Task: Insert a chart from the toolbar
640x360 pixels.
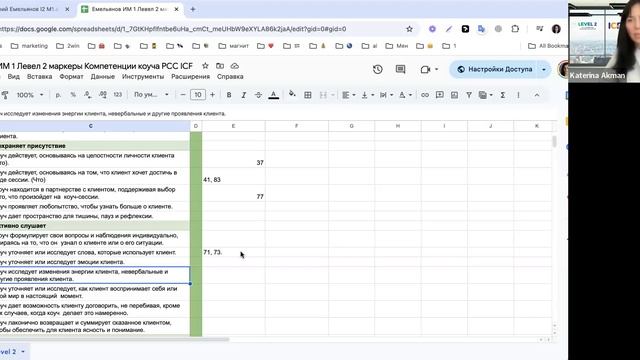Action: (x=454, y=95)
